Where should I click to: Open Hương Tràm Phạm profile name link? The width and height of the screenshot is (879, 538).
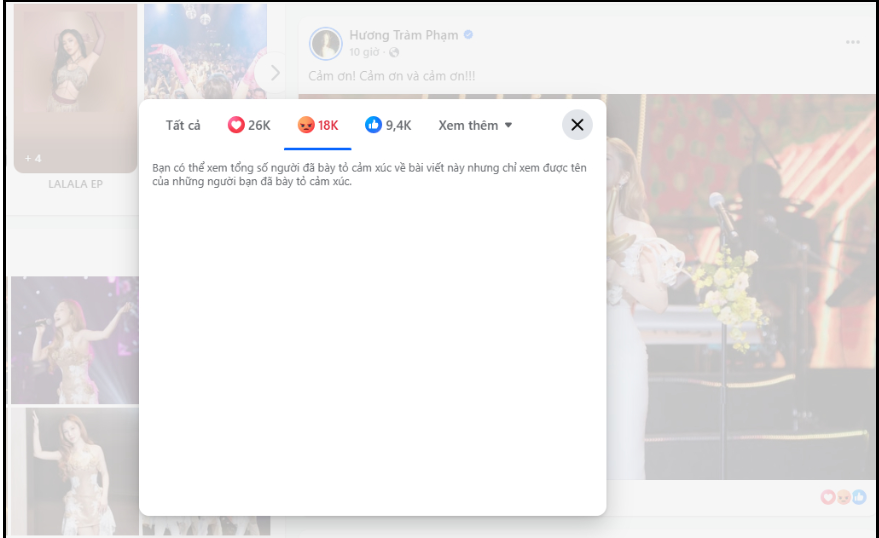coord(404,35)
